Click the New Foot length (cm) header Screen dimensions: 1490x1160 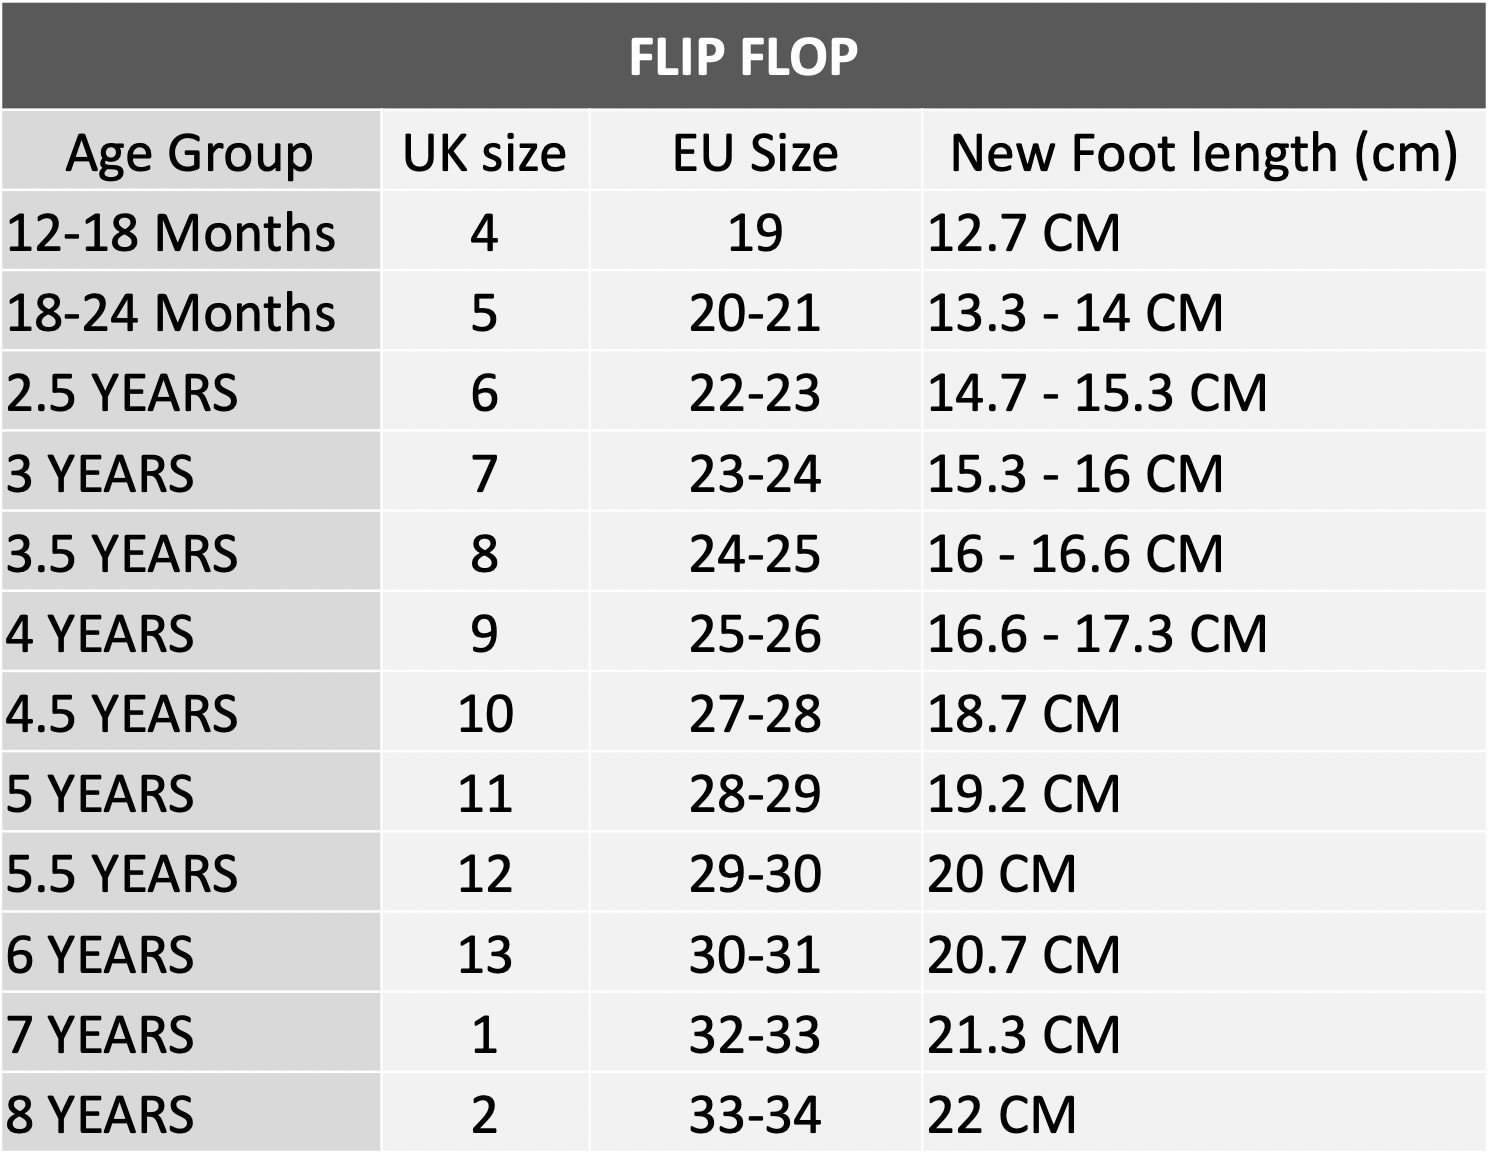coord(1204,153)
